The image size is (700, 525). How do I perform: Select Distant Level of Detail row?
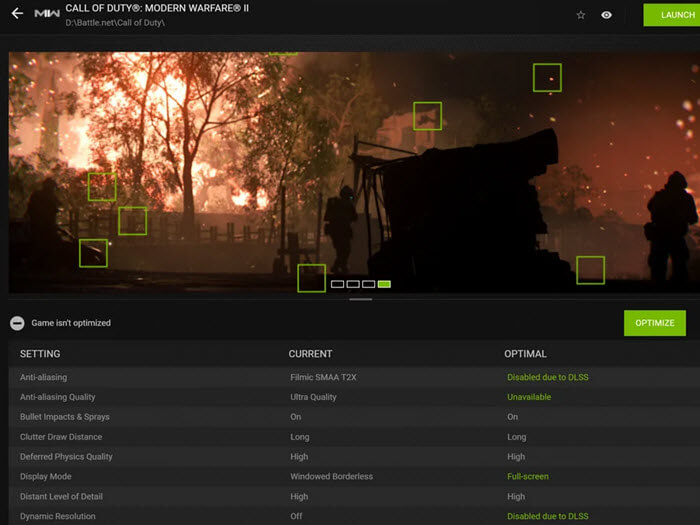(354, 496)
